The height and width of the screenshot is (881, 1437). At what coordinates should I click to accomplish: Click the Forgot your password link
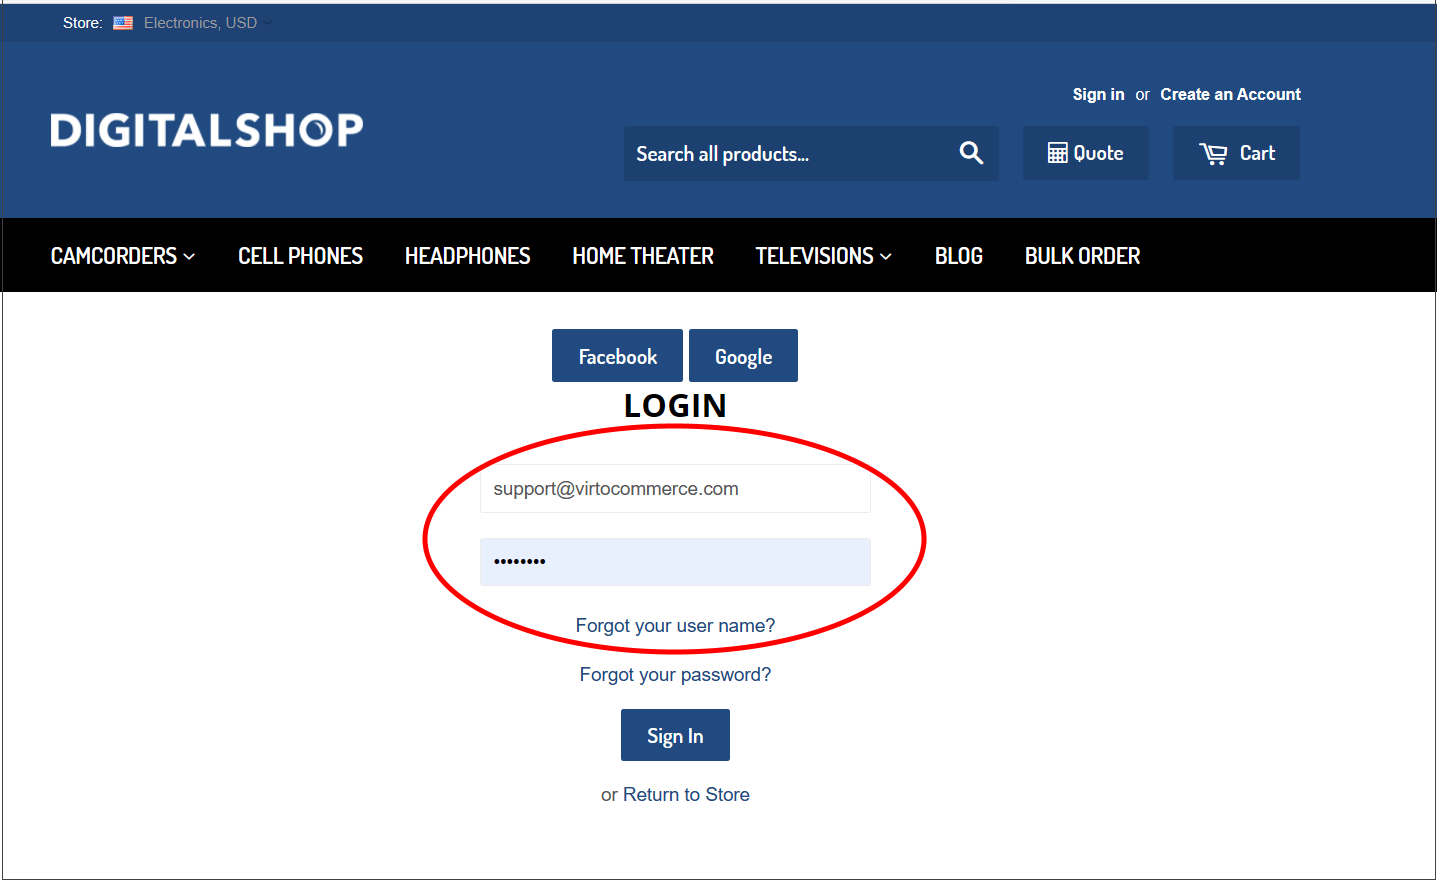click(675, 675)
